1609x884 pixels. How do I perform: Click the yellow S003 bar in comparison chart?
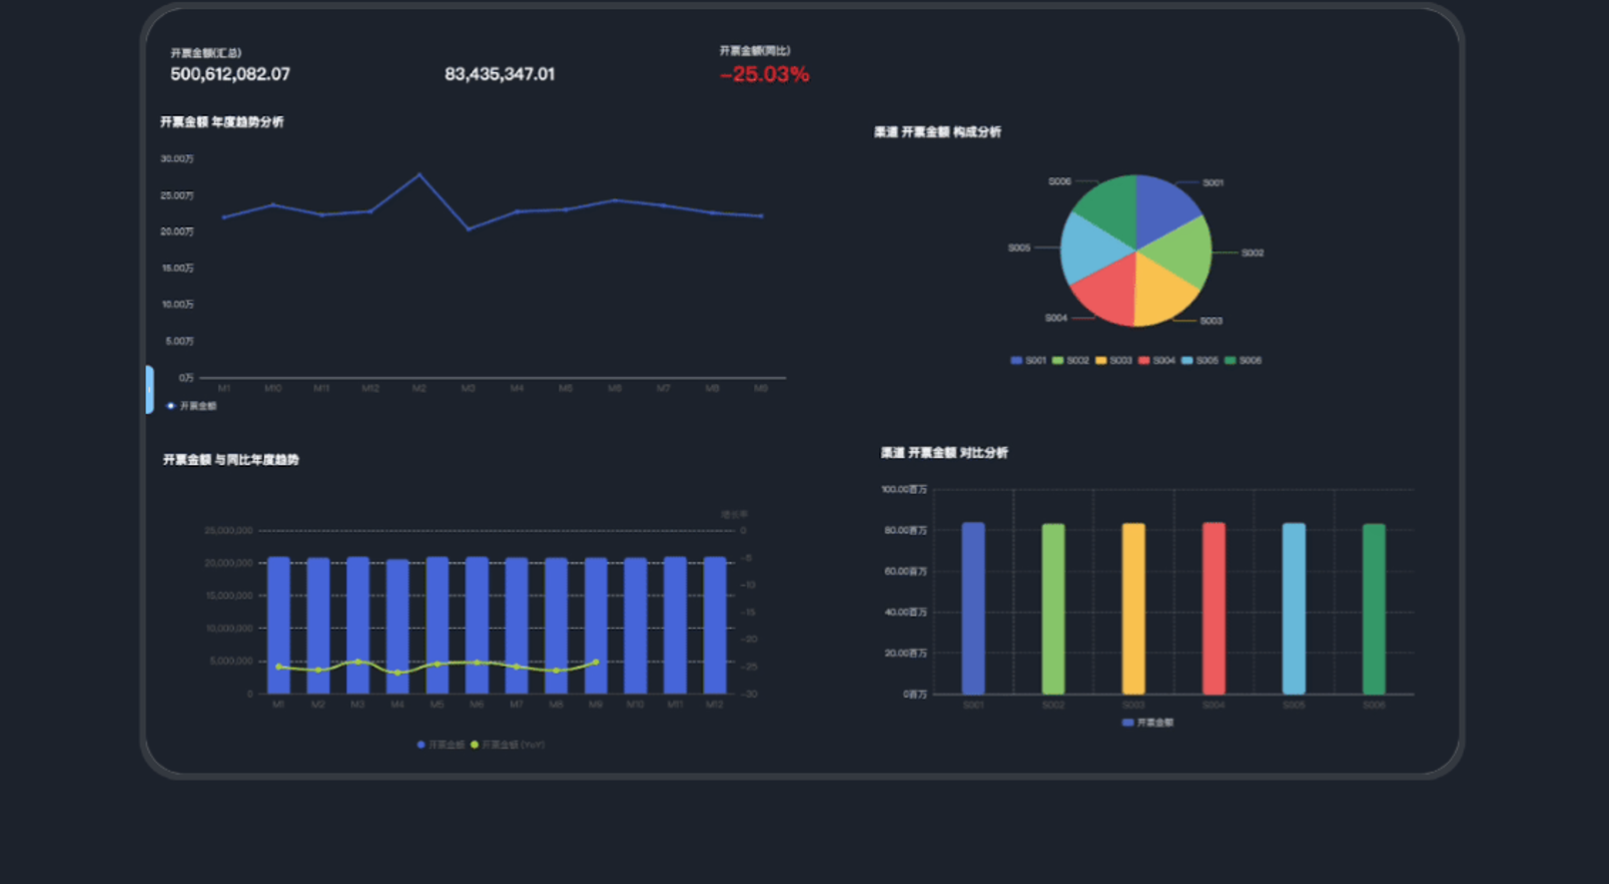click(x=1133, y=608)
